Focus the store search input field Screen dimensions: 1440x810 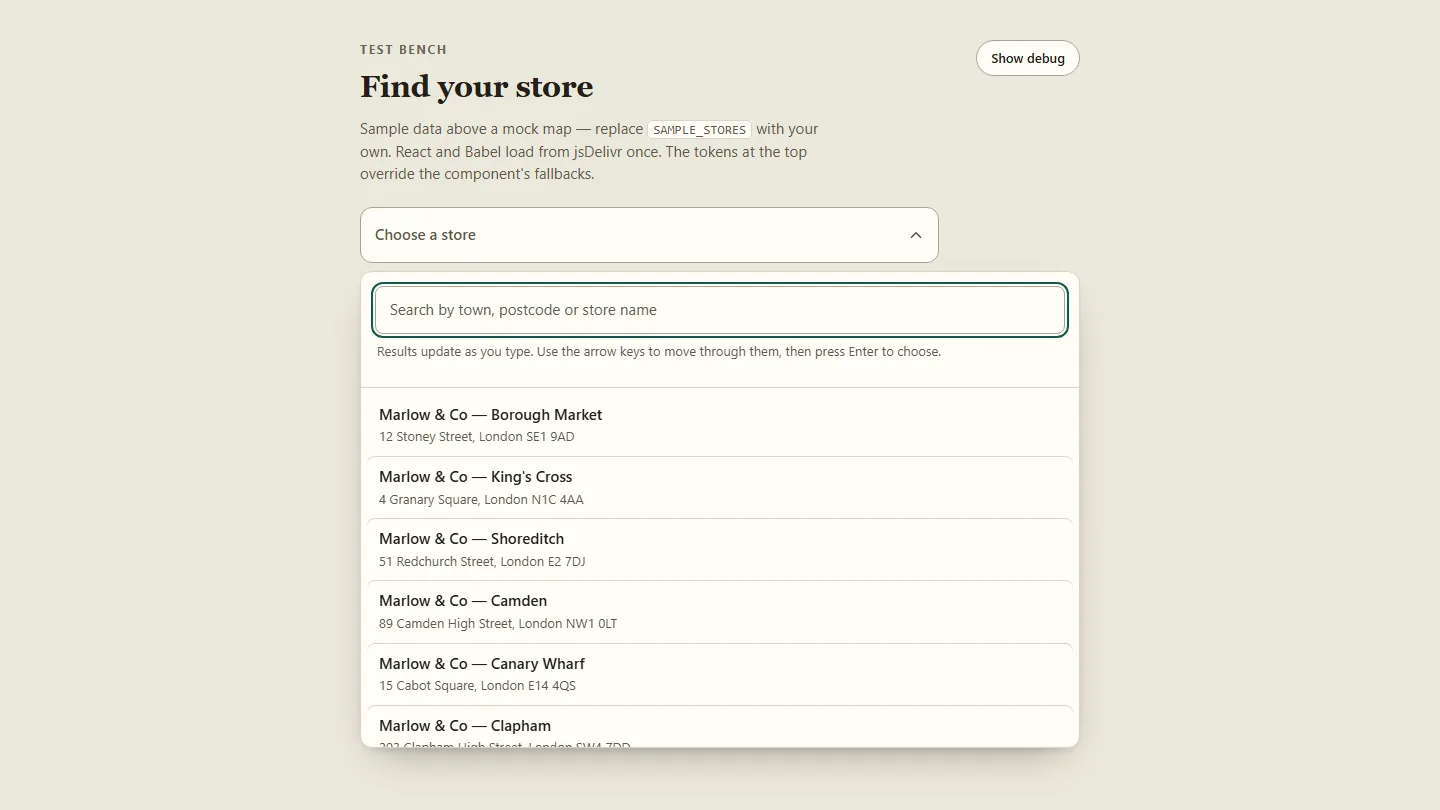720,310
